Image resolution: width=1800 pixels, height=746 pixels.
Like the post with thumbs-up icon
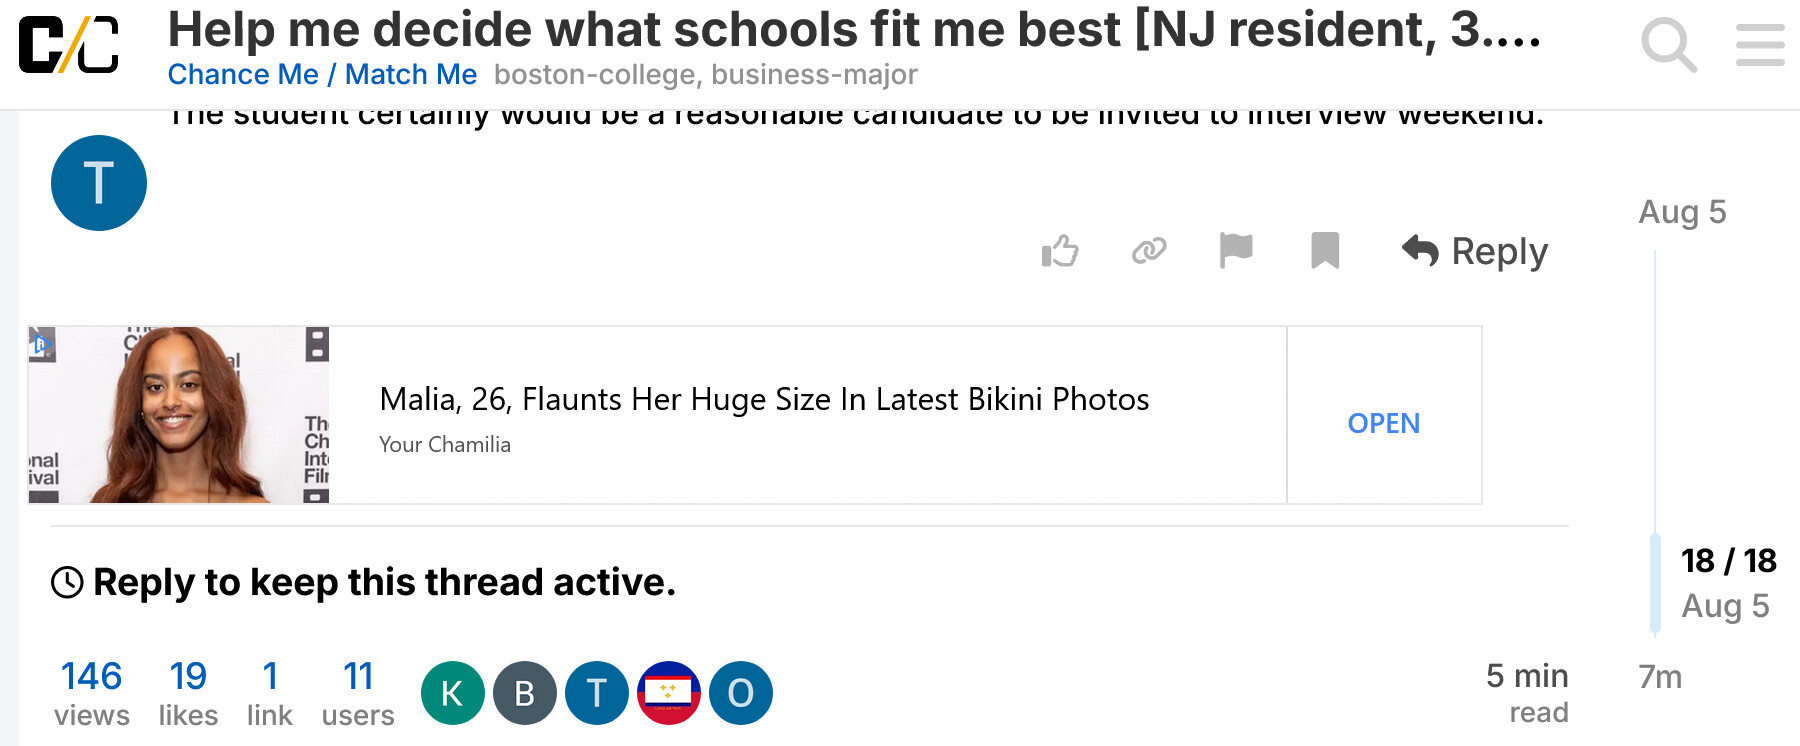(x=1060, y=251)
